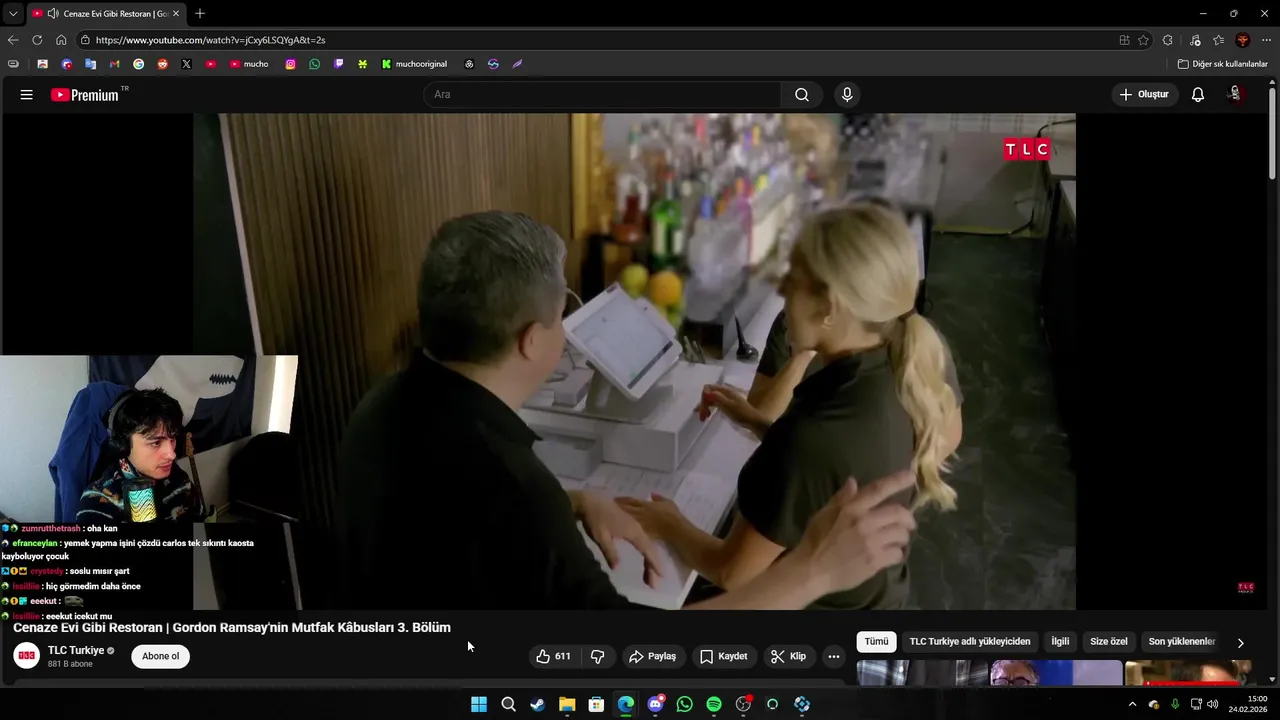Open the 'muchooriginal' Kick bookmark
This screenshot has height=720, width=1280.
[x=415, y=64]
